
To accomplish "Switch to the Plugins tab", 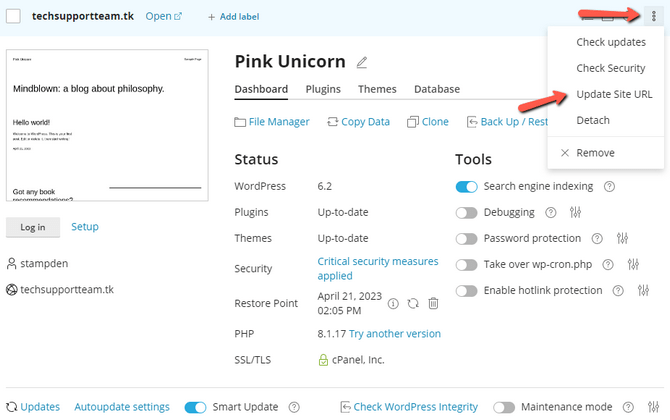I will point(323,89).
